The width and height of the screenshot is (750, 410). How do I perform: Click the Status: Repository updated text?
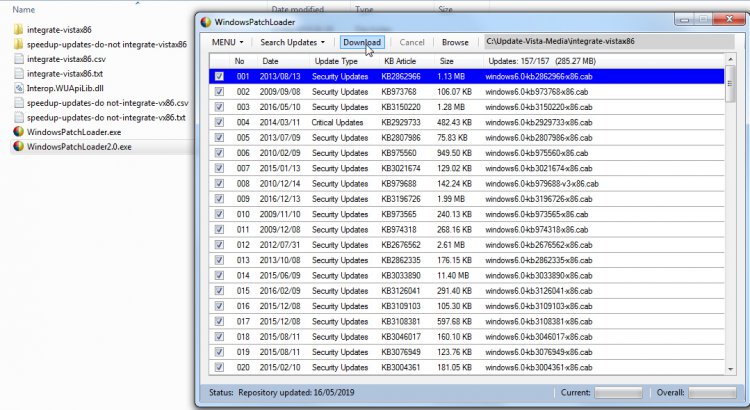click(x=282, y=393)
